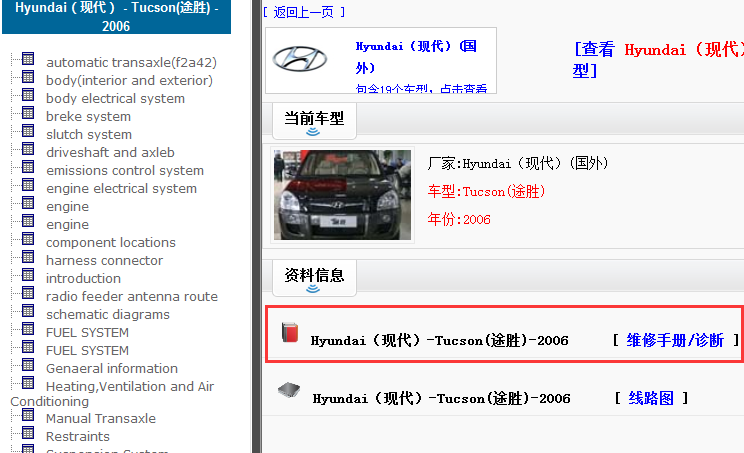This screenshot has width=744, height=453.
Task: Select schematic diagrams entry
Action: [x=108, y=315]
